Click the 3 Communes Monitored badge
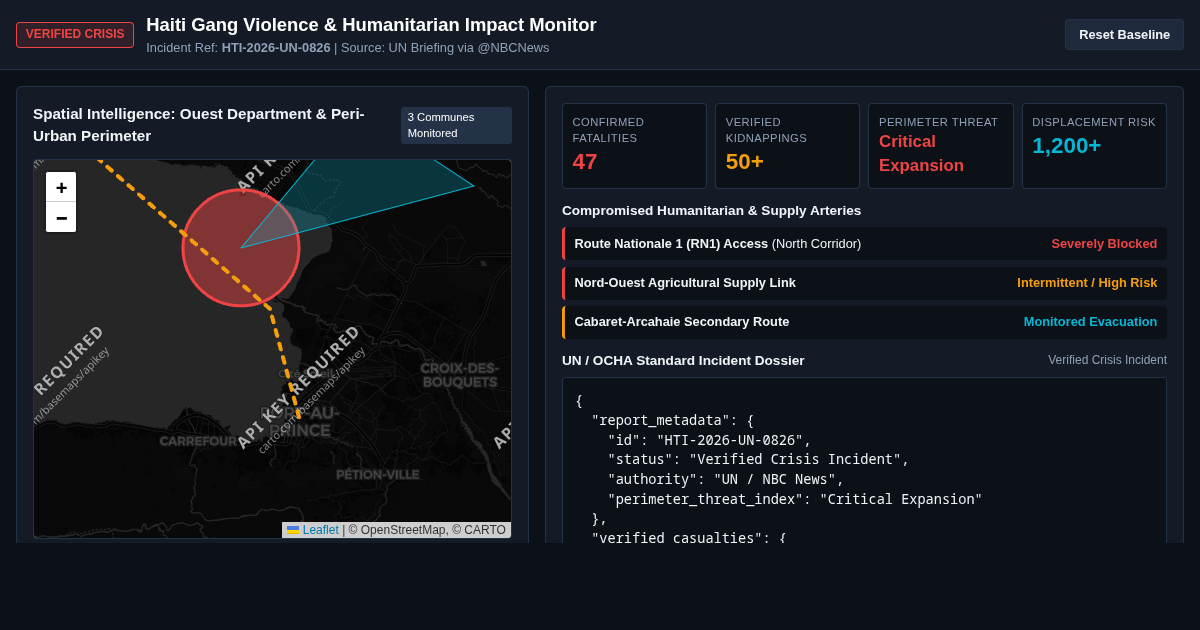This screenshot has width=1200, height=630. (456, 125)
